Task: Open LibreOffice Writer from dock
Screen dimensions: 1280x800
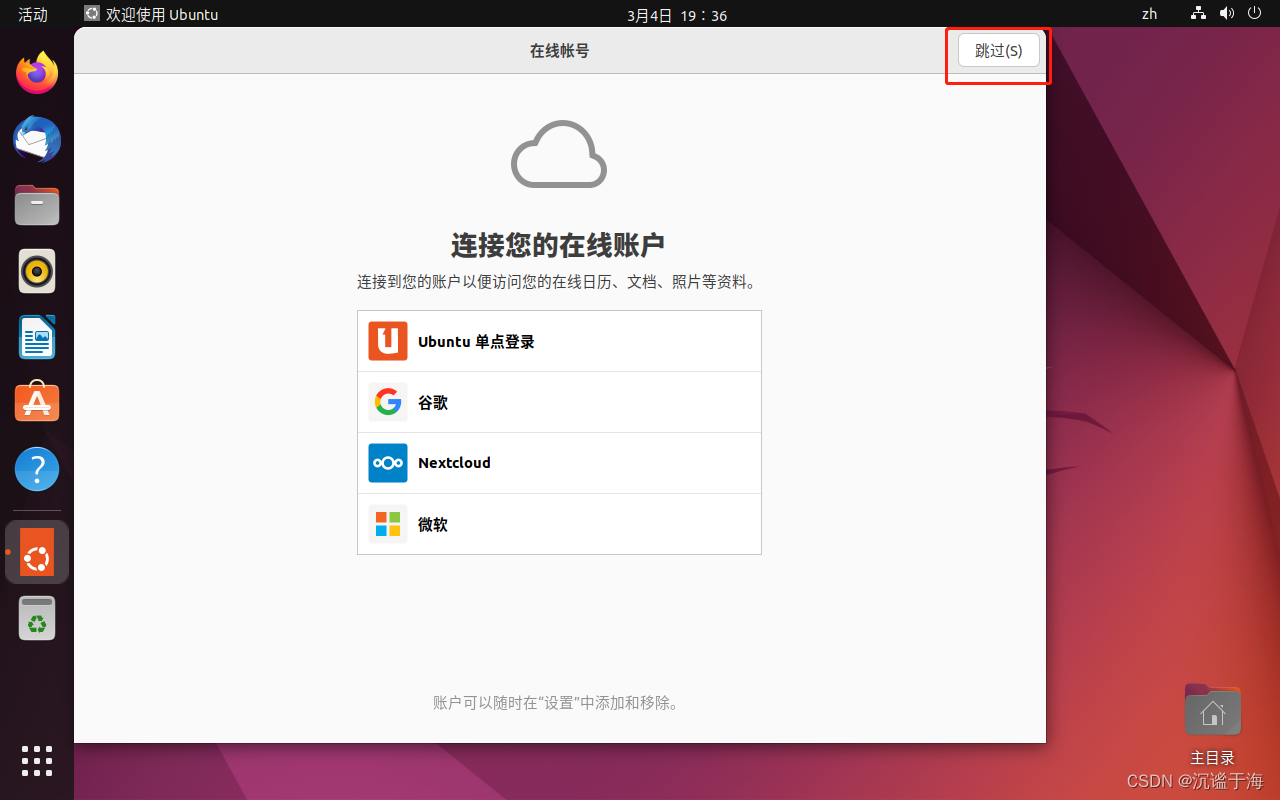Action: tap(37, 337)
